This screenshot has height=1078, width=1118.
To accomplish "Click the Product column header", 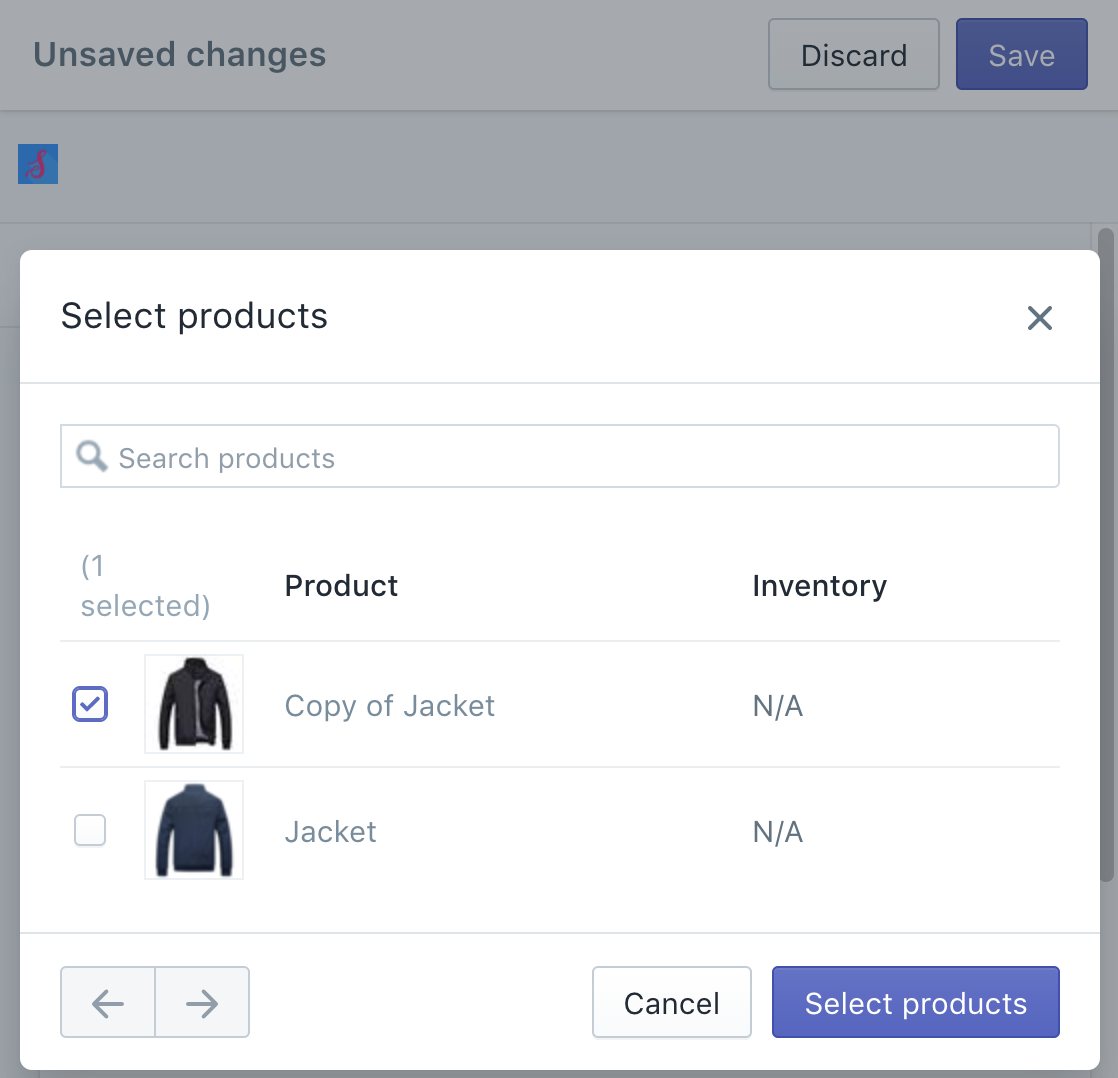I will 341,586.
